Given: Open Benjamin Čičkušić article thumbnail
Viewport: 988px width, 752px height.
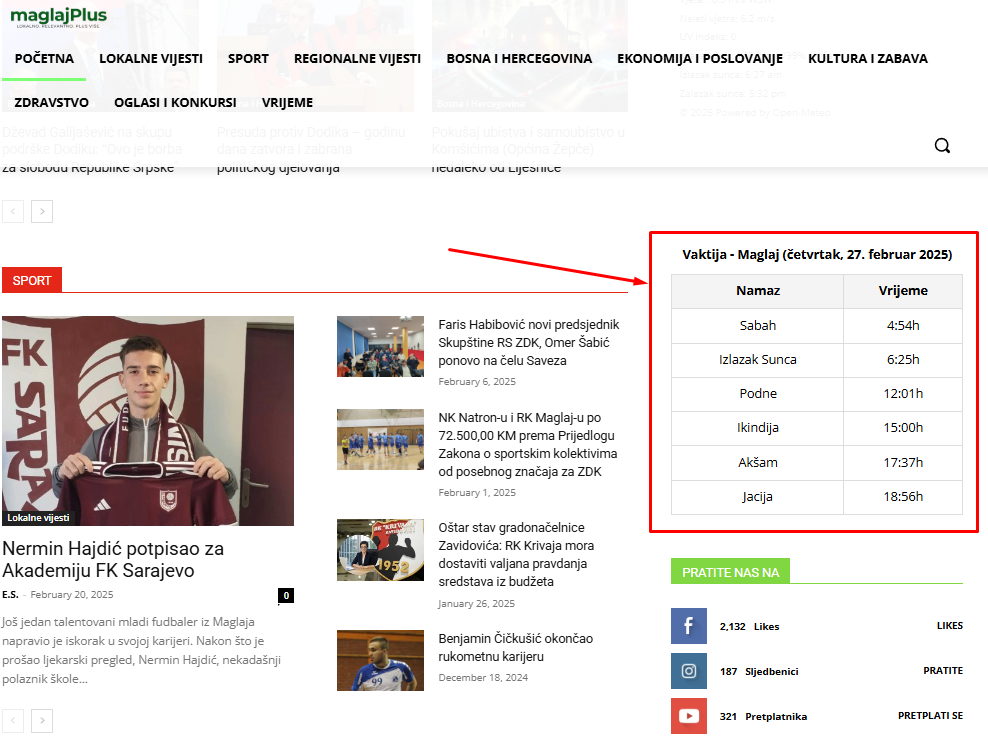Looking at the screenshot, I should point(380,660).
